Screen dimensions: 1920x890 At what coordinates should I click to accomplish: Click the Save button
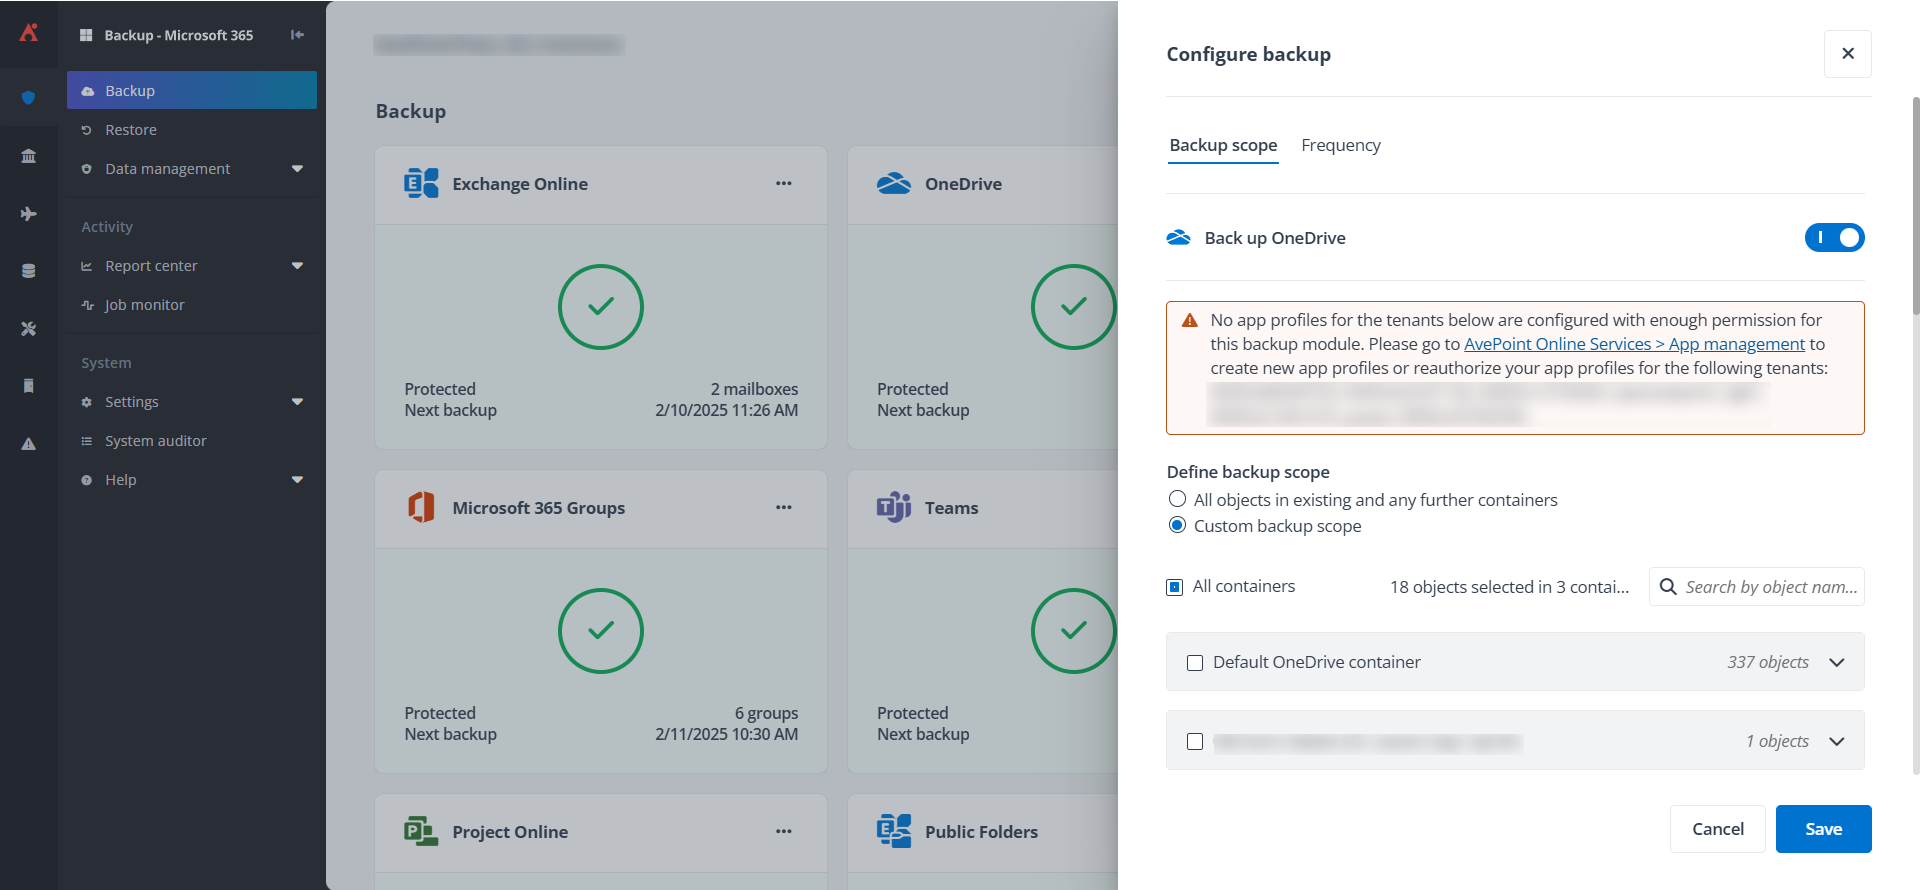click(x=1824, y=829)
